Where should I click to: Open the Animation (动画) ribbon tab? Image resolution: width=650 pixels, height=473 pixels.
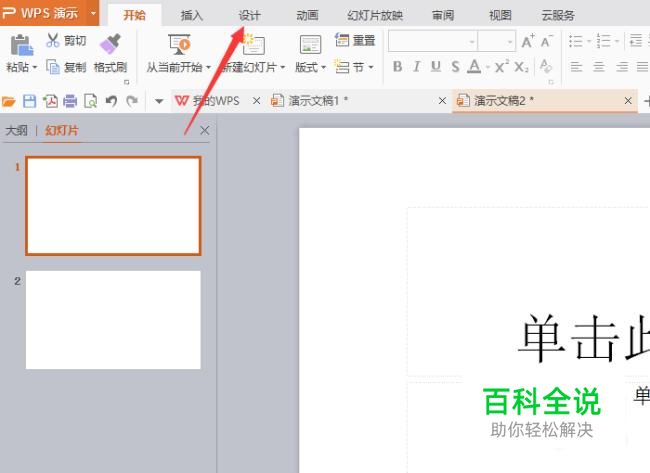307,16
